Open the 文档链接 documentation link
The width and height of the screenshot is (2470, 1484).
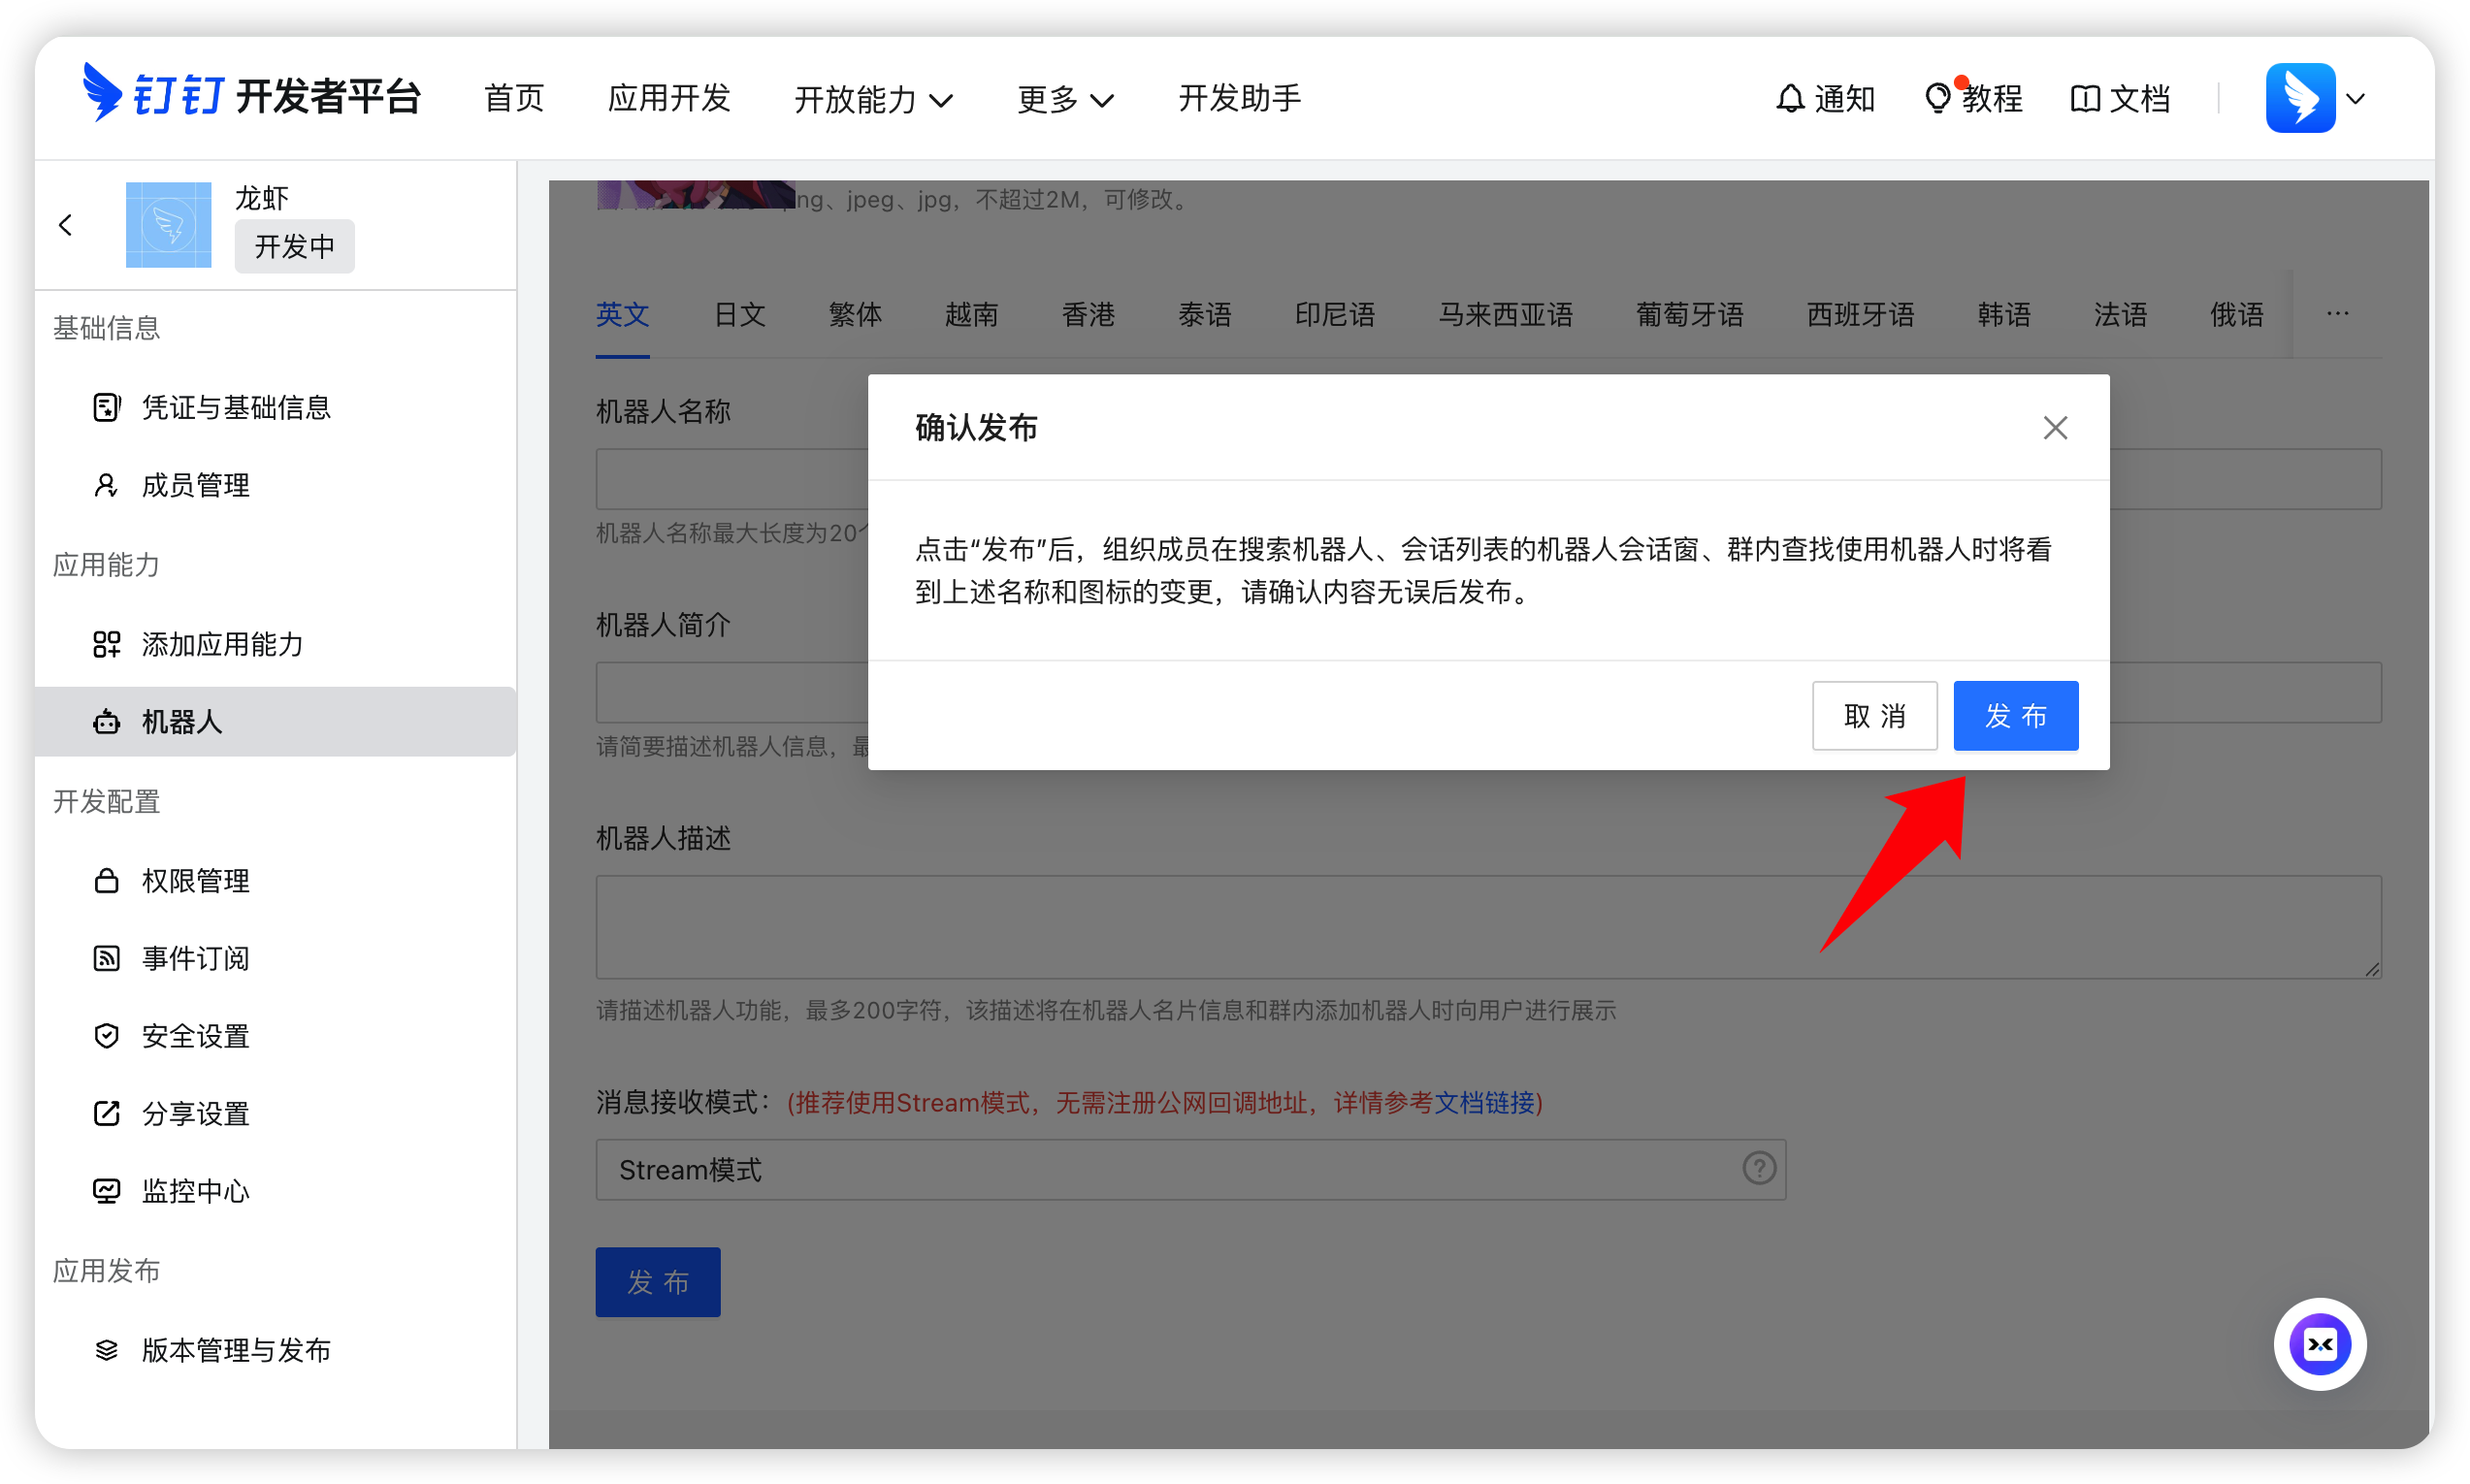pyautogui.click(x=1487, y=1103)
